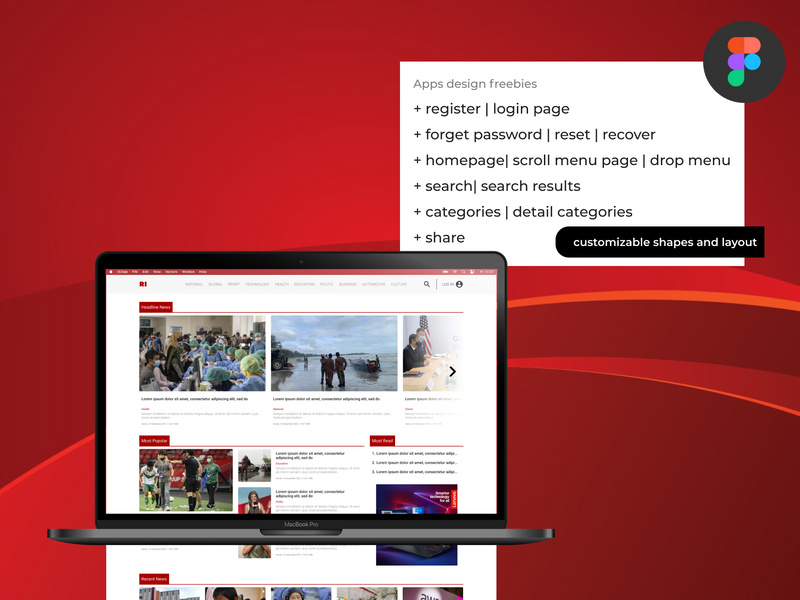The width and height of the screenshot is (800, 600).
Task: Click the Log In user avatar icon
Action: pos(459,284)
